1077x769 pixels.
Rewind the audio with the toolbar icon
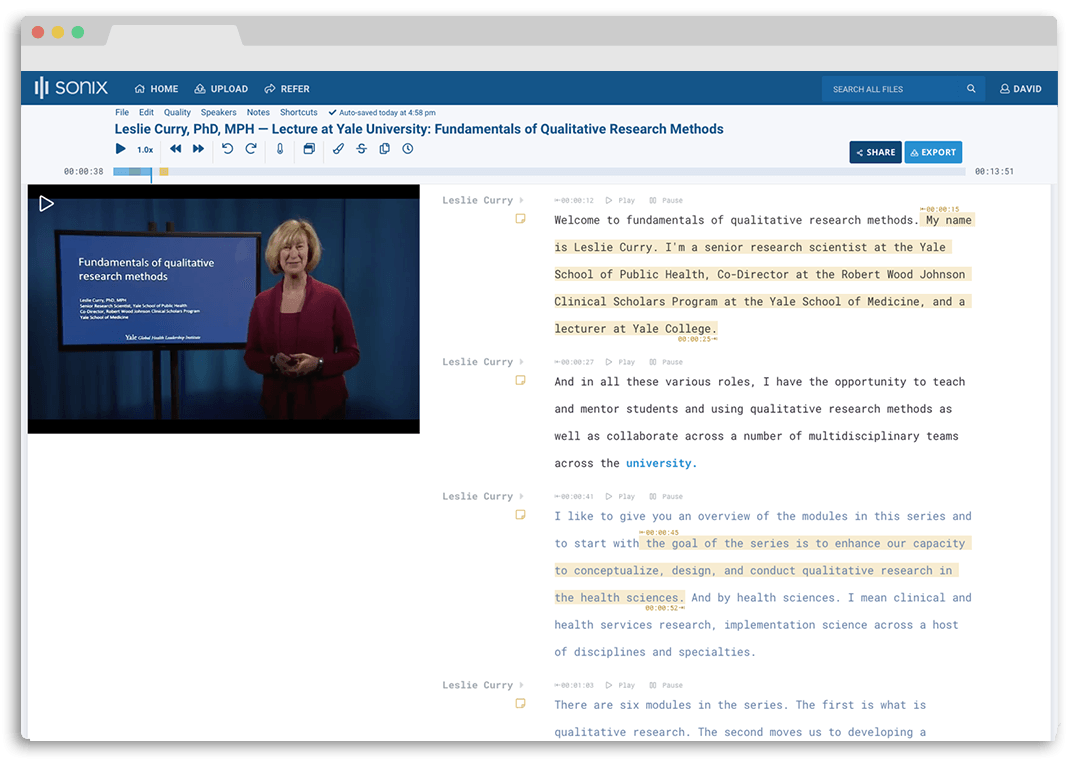tap(175, 148)
